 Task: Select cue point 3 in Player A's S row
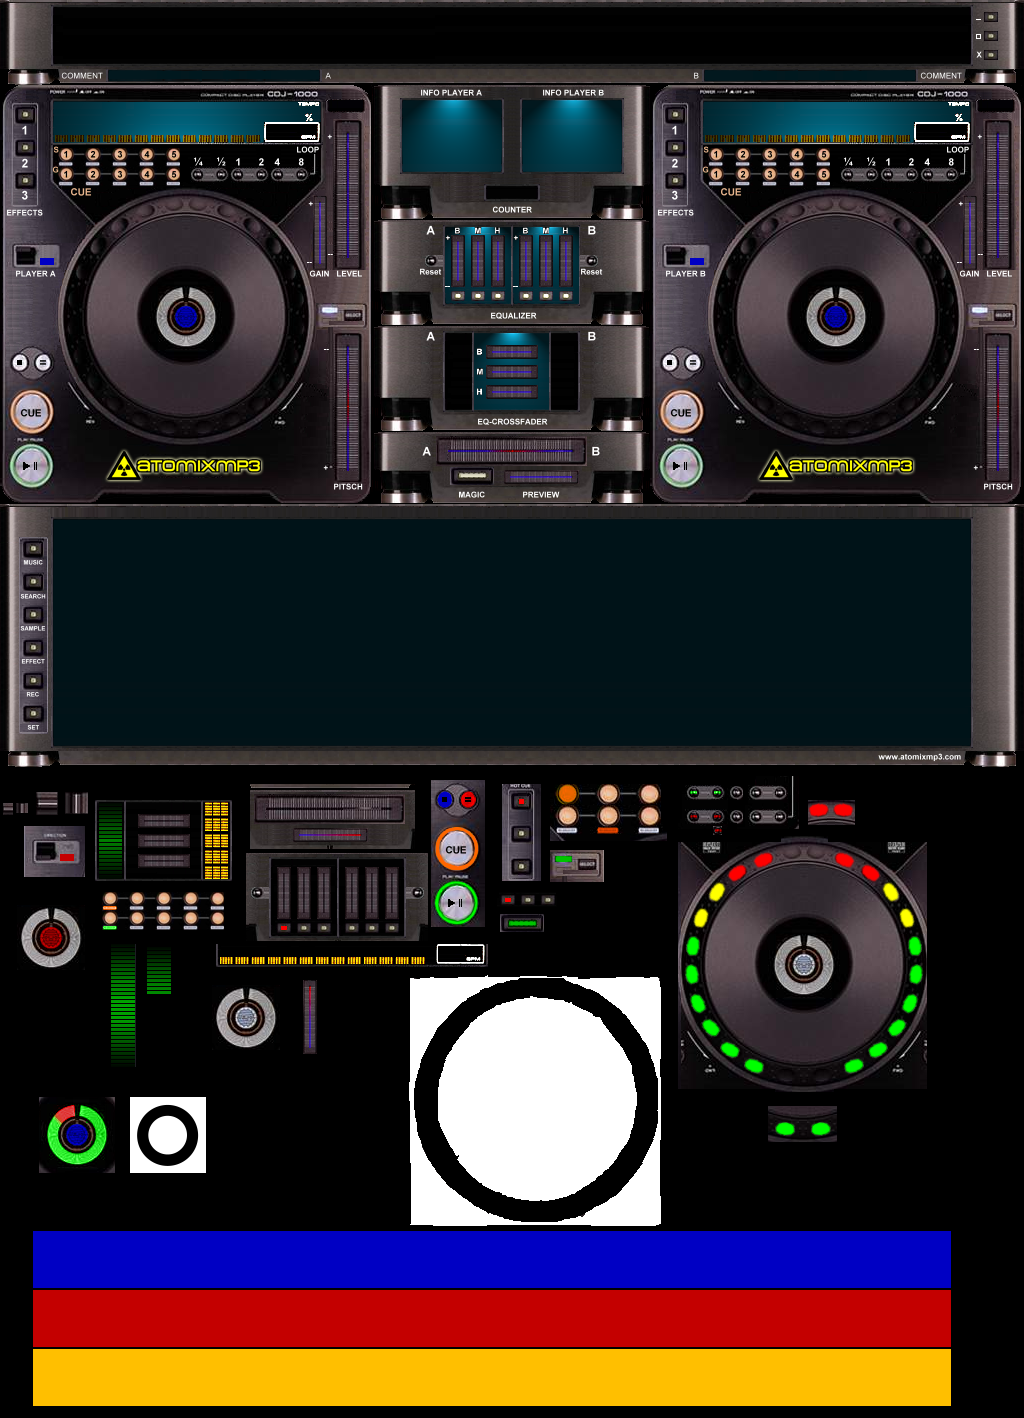pyautogui.click(x=120, y=155)
